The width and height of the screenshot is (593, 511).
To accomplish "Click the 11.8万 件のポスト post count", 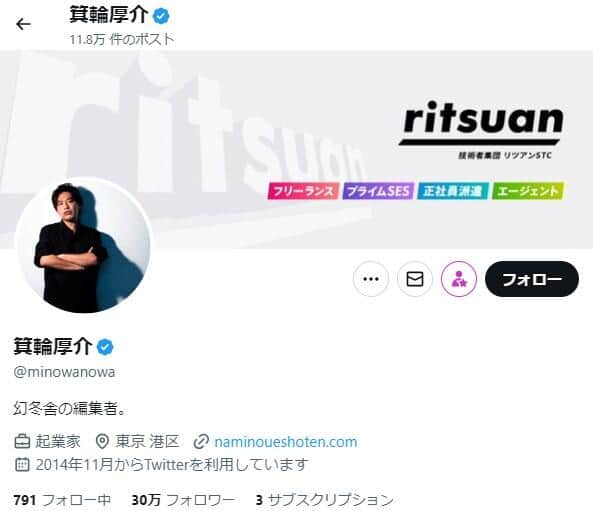I will pyautogui.click(x=122, y=40).
